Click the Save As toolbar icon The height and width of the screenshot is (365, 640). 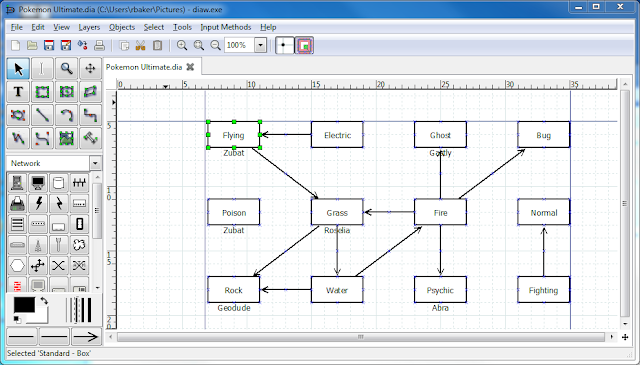66,45
